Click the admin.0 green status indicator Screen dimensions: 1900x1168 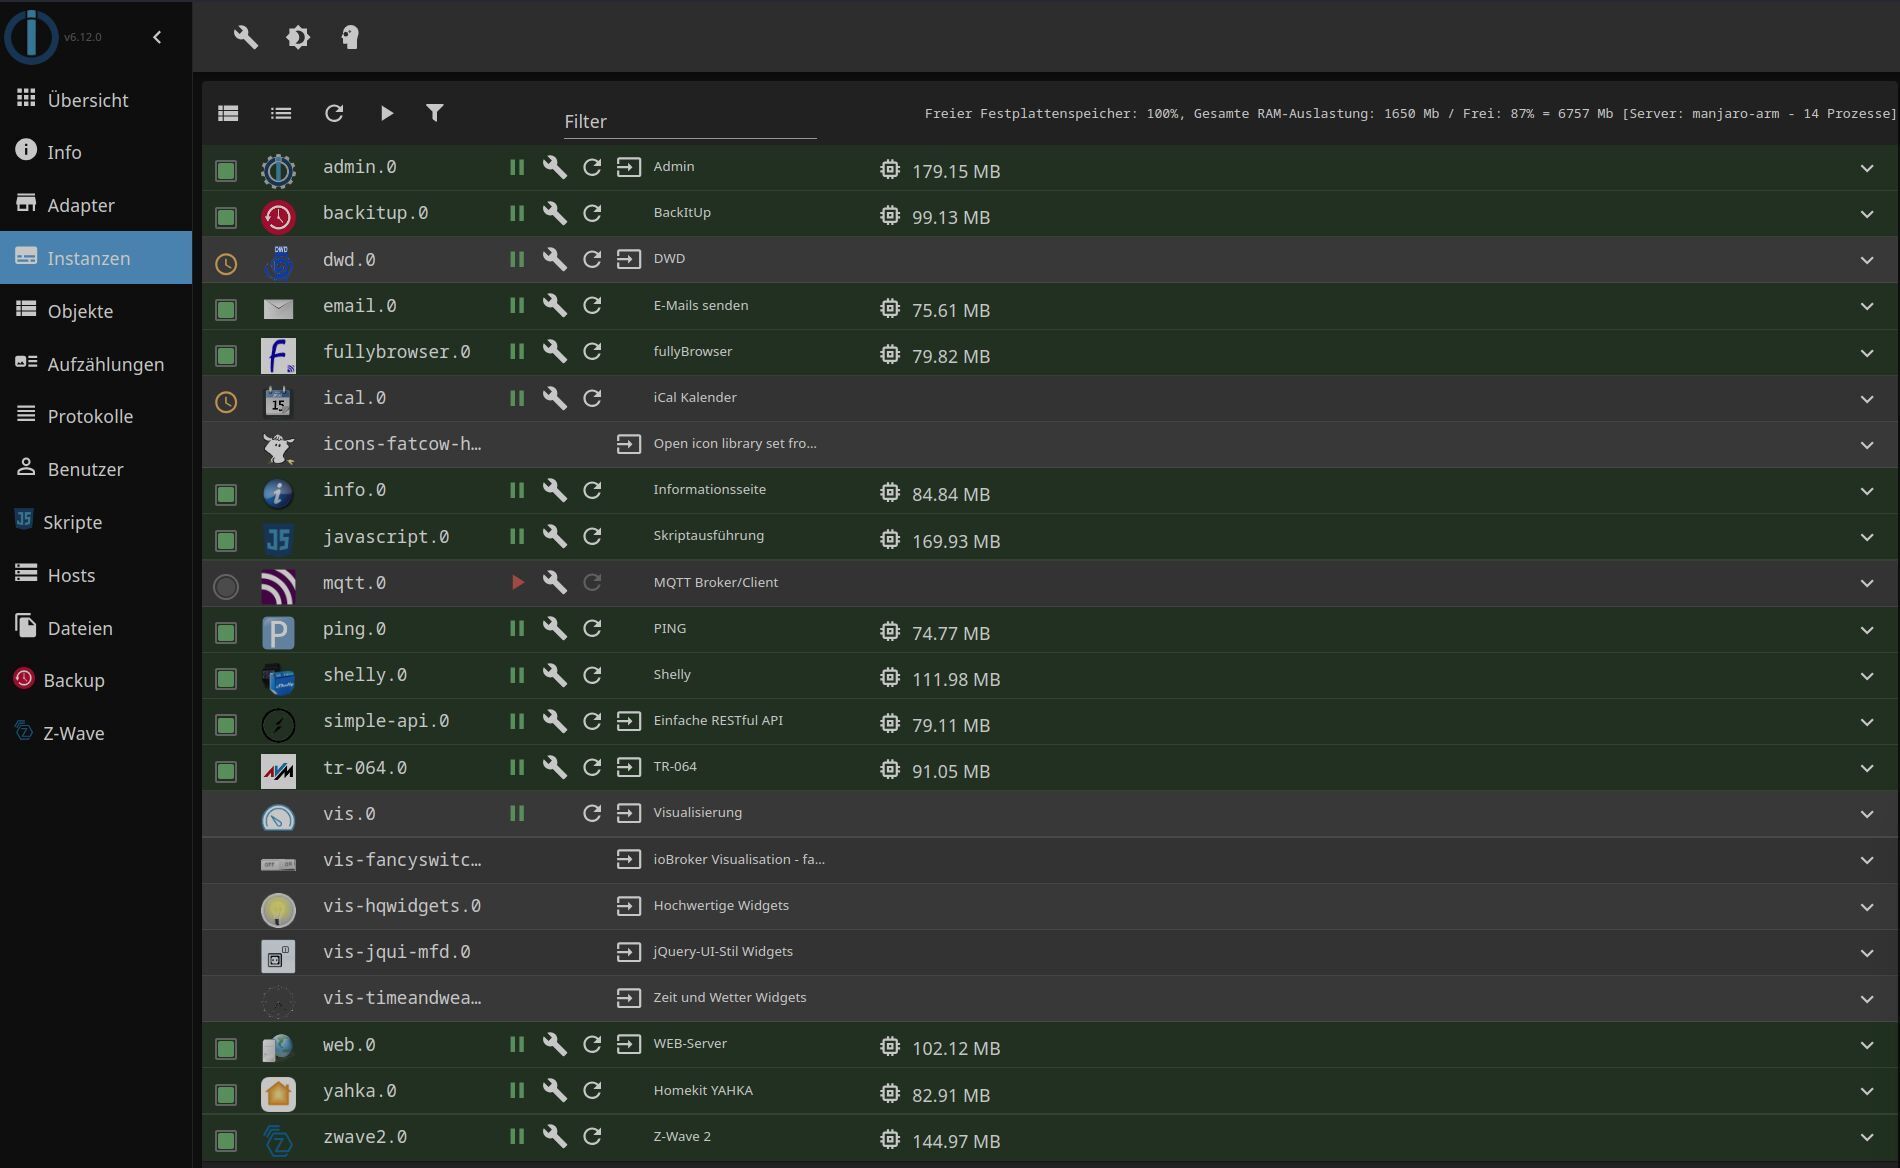226,171
